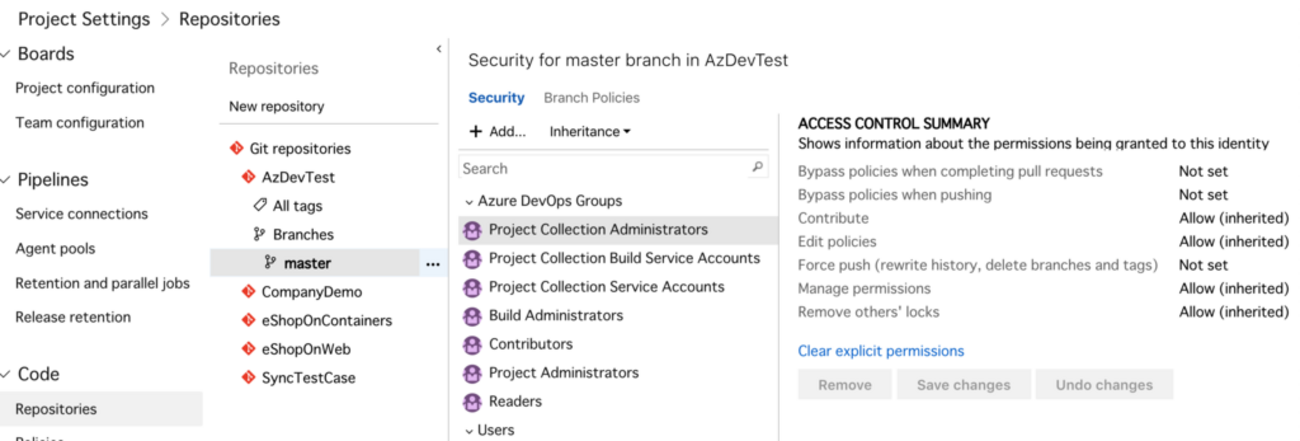Click the Project Collection Administrators group icon
This screenshot has height=441, width=1300.
[472, 230]
